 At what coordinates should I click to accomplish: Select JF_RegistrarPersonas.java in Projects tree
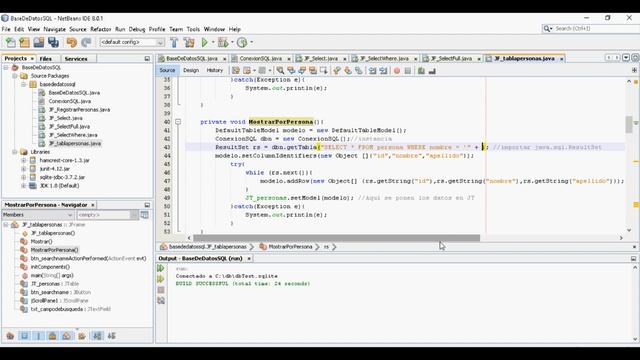click(x=79, y=110)
